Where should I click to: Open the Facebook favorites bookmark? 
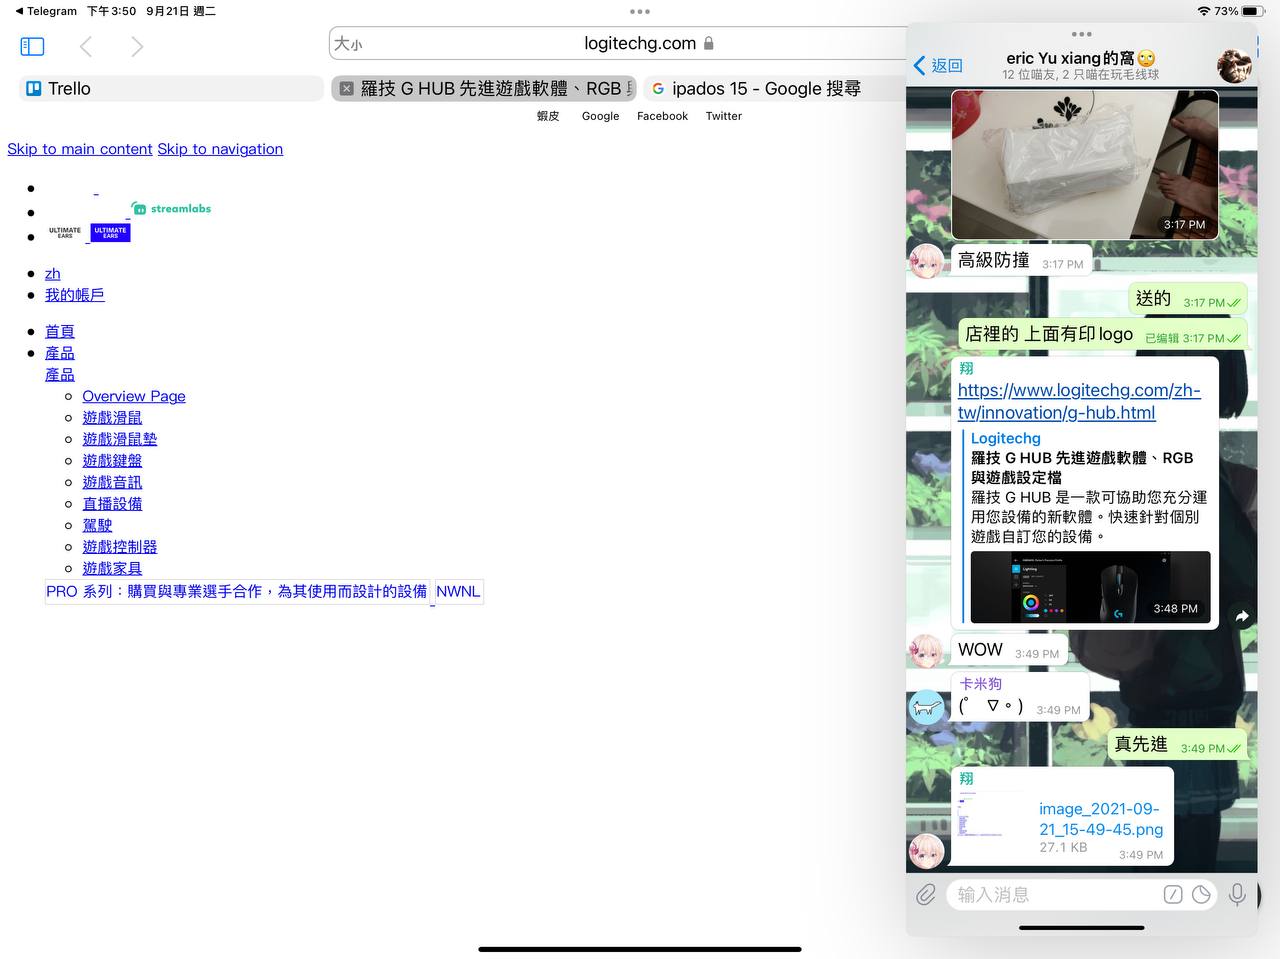point(662,116)
